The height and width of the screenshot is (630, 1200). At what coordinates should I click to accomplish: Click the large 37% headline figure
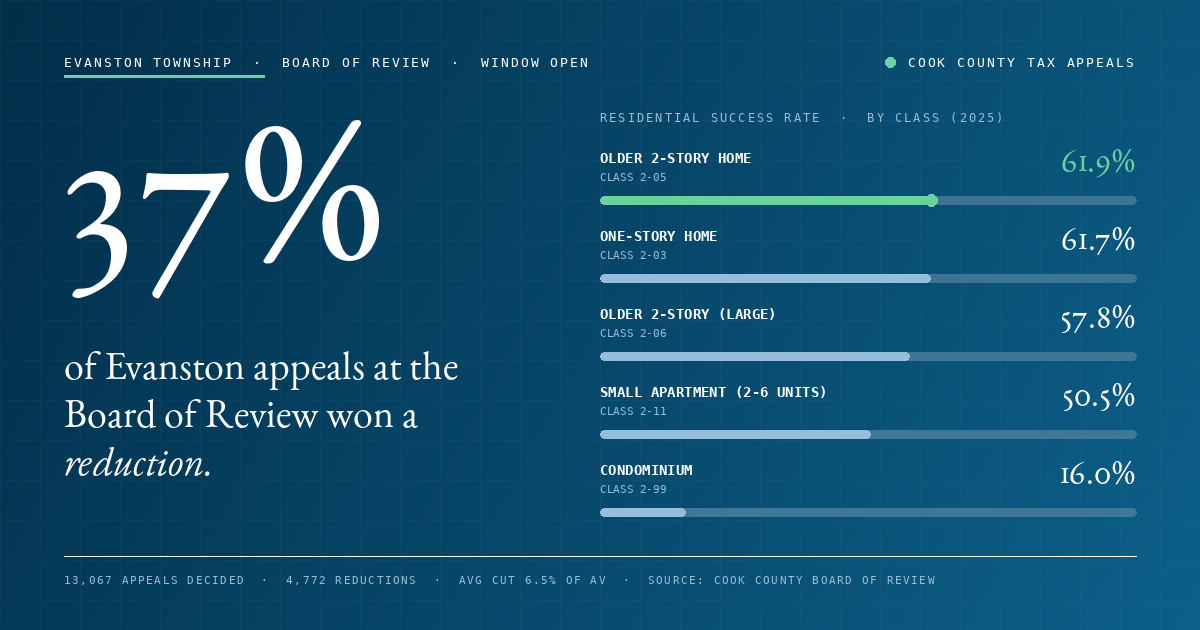tap(223, 210)
